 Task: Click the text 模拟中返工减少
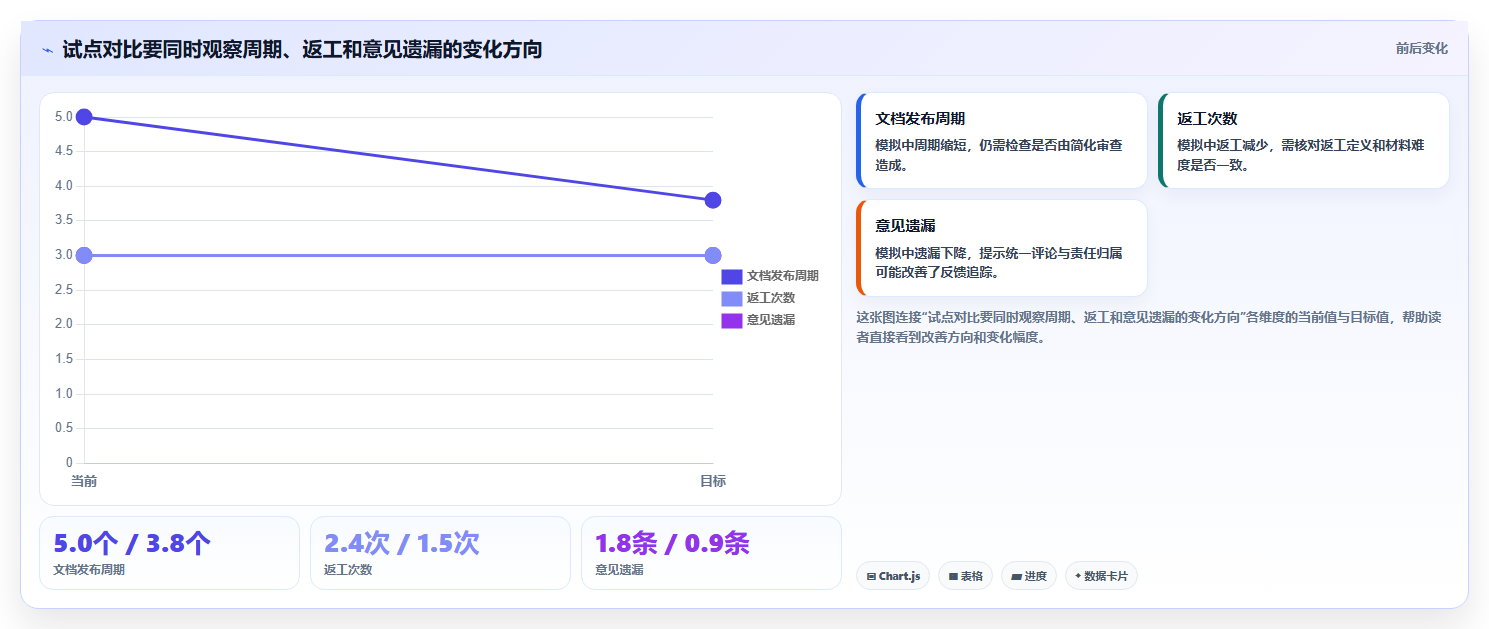[x=1301, y=155]
